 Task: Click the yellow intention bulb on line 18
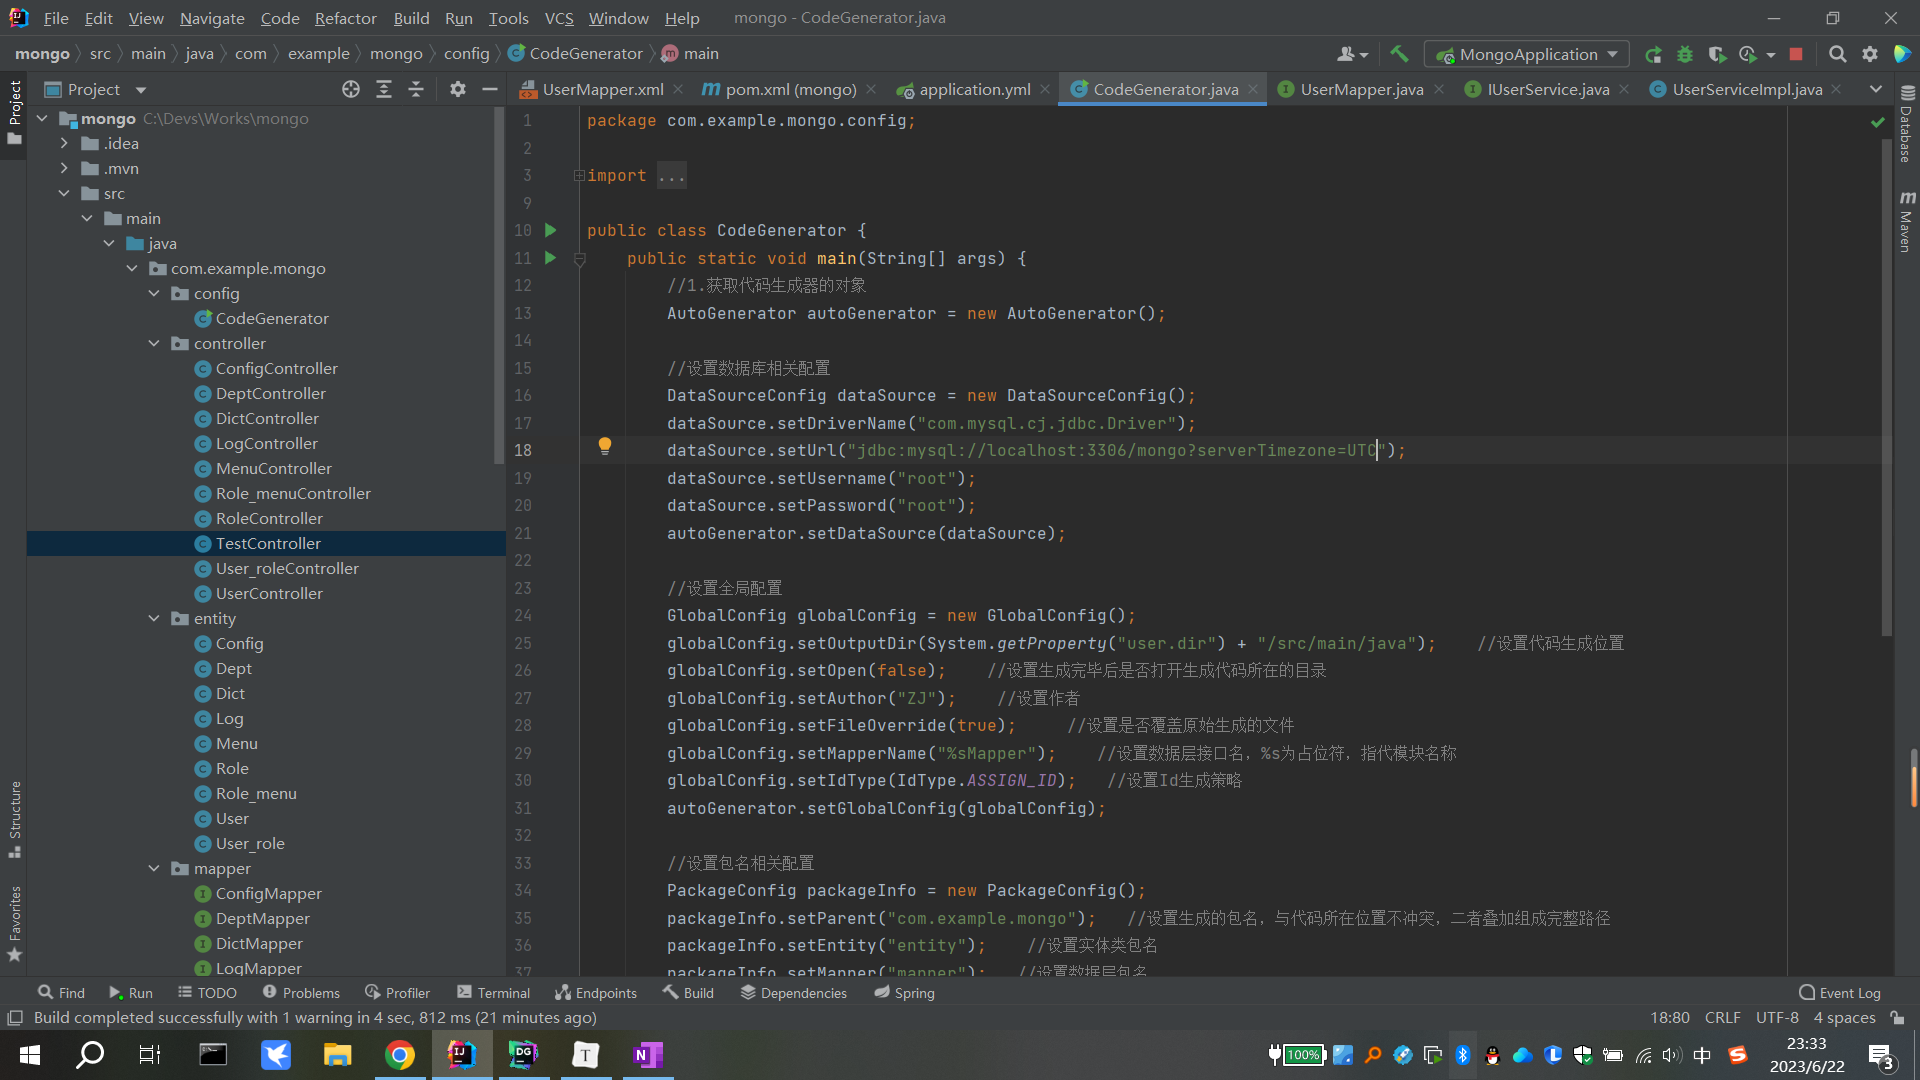tap(605, 446)
